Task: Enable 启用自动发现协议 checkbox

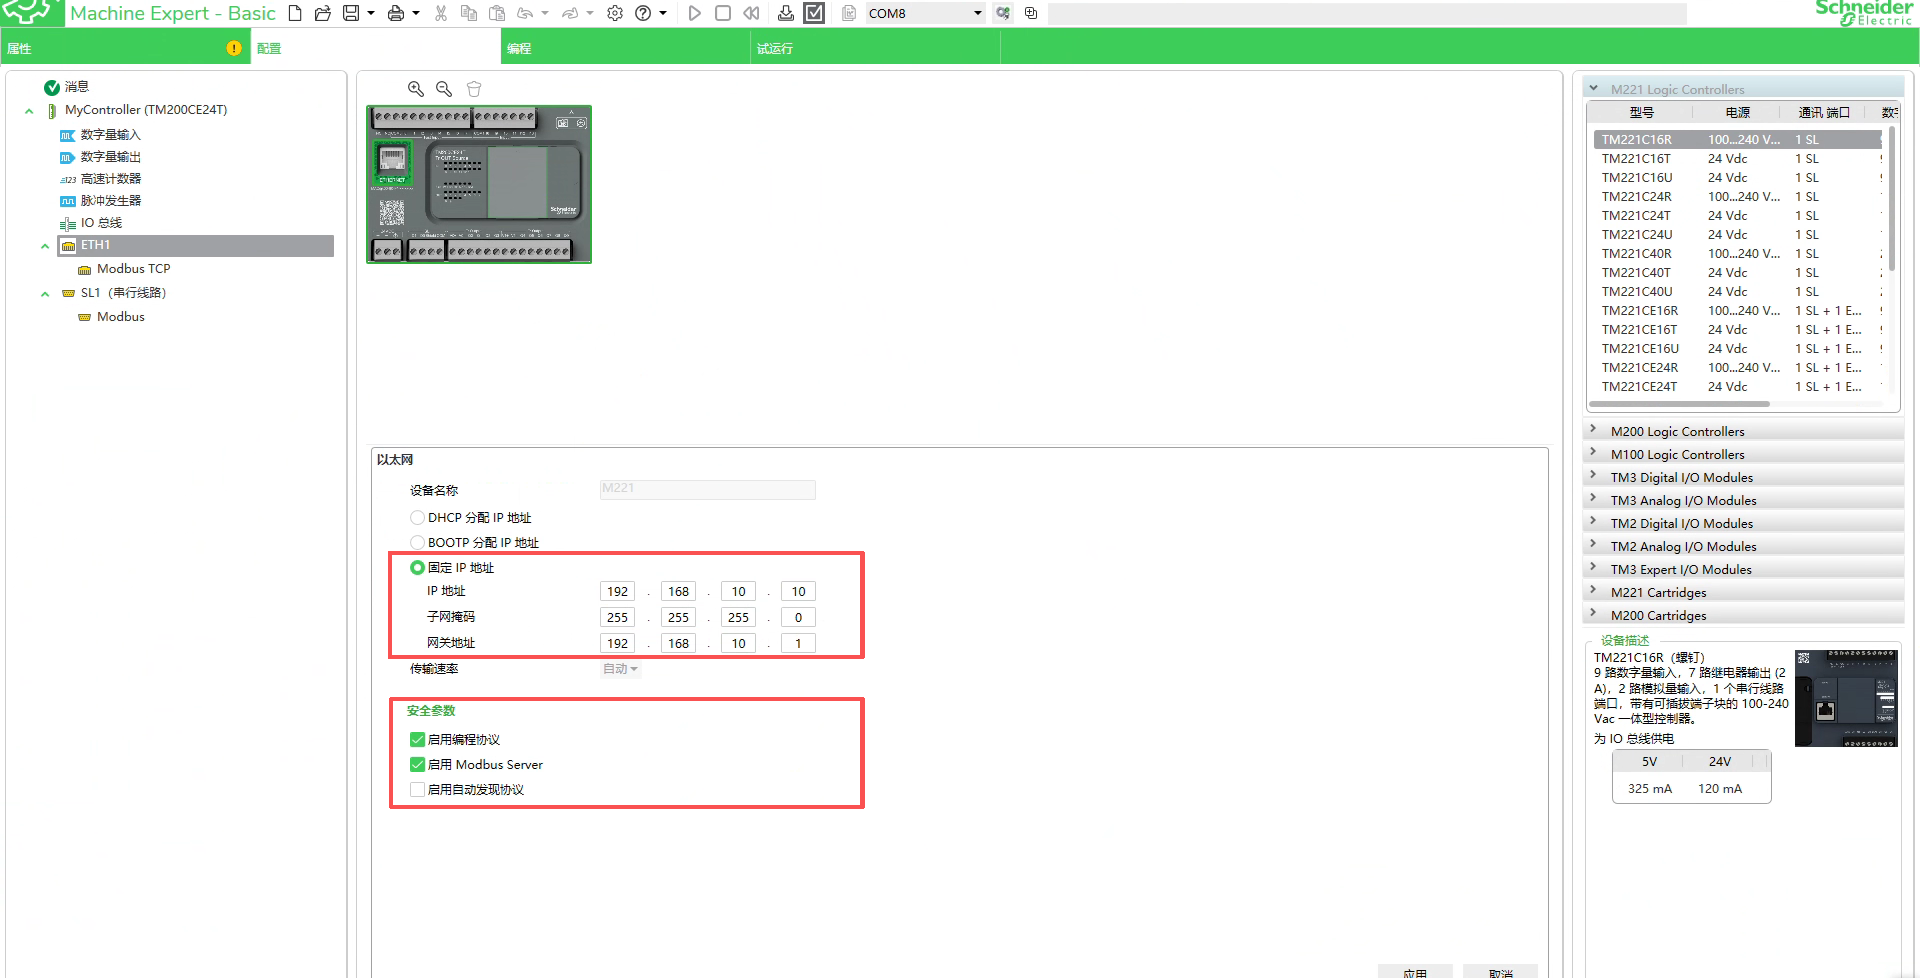Action: point(418,790)
